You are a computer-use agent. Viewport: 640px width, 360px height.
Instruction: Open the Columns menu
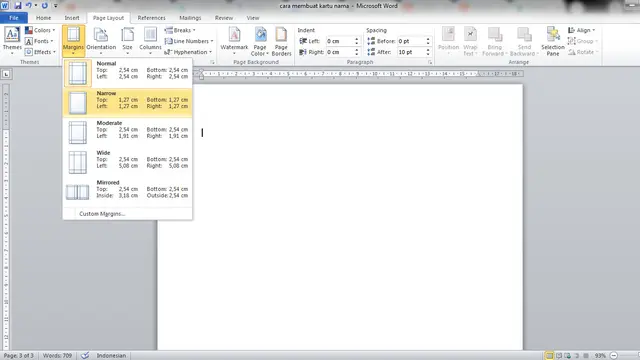150,41
